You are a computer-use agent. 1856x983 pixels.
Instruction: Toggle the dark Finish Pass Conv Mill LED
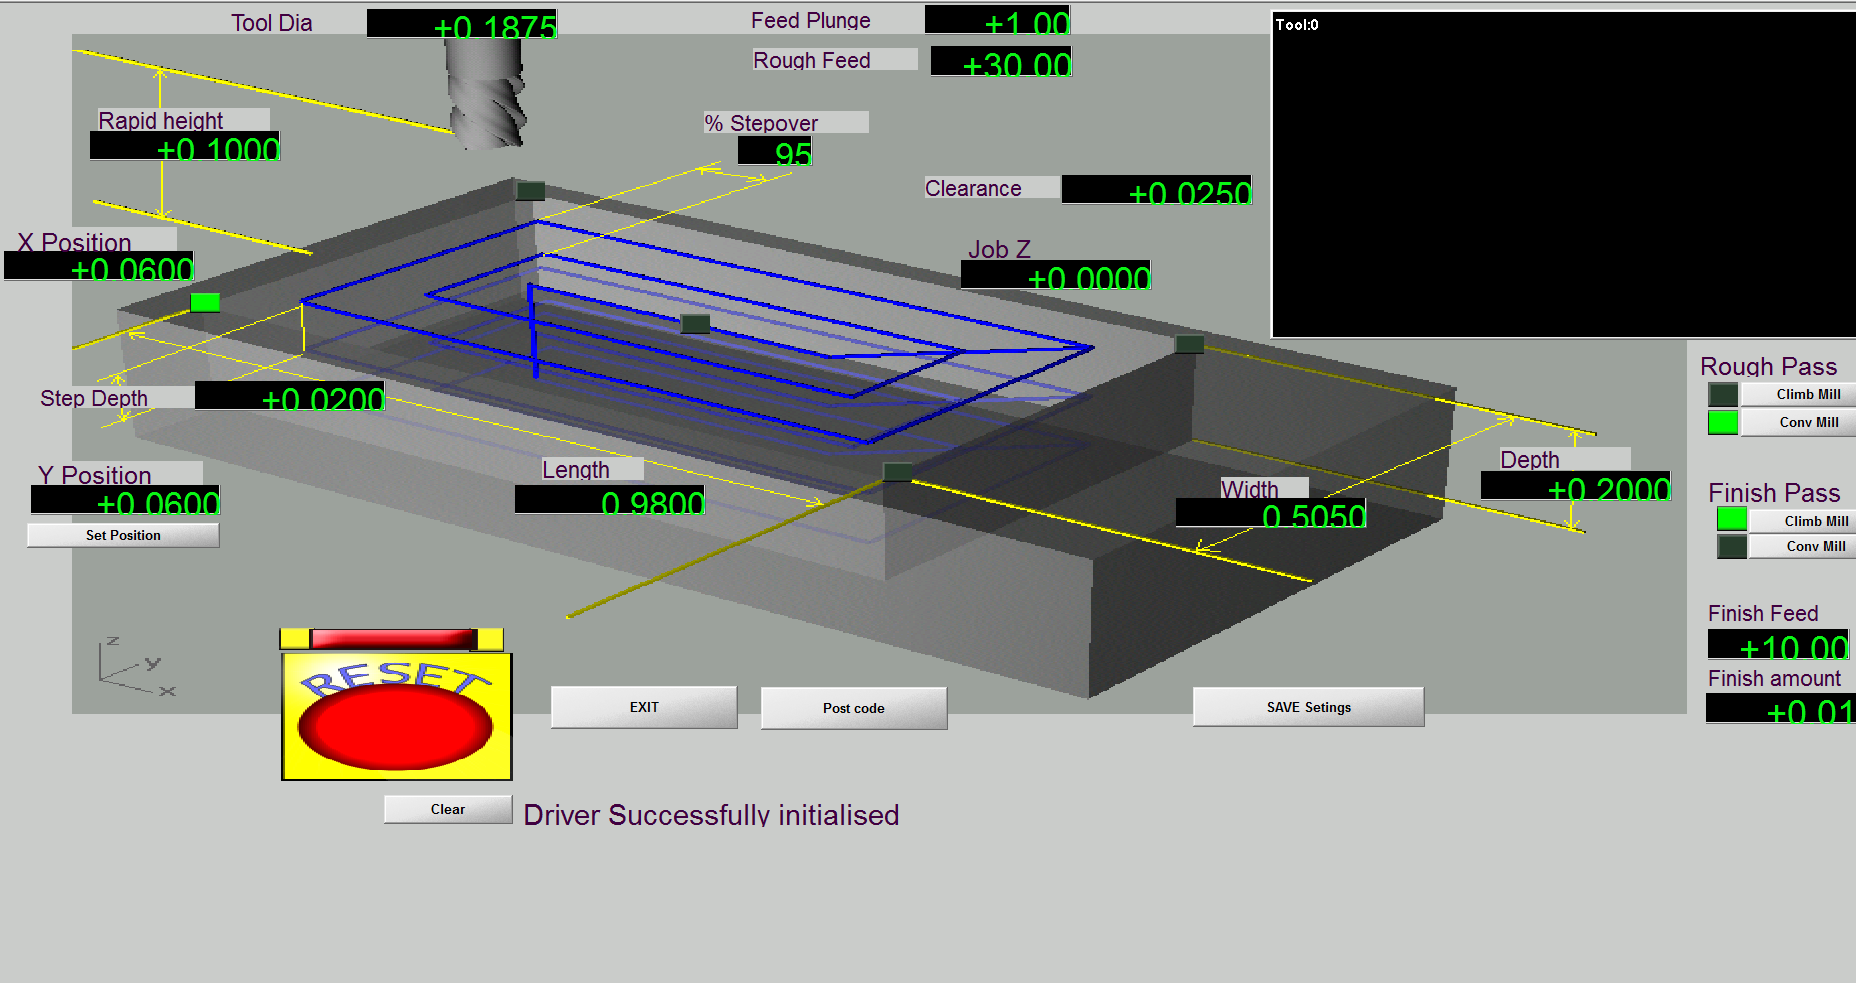[x=1732, y=546]
